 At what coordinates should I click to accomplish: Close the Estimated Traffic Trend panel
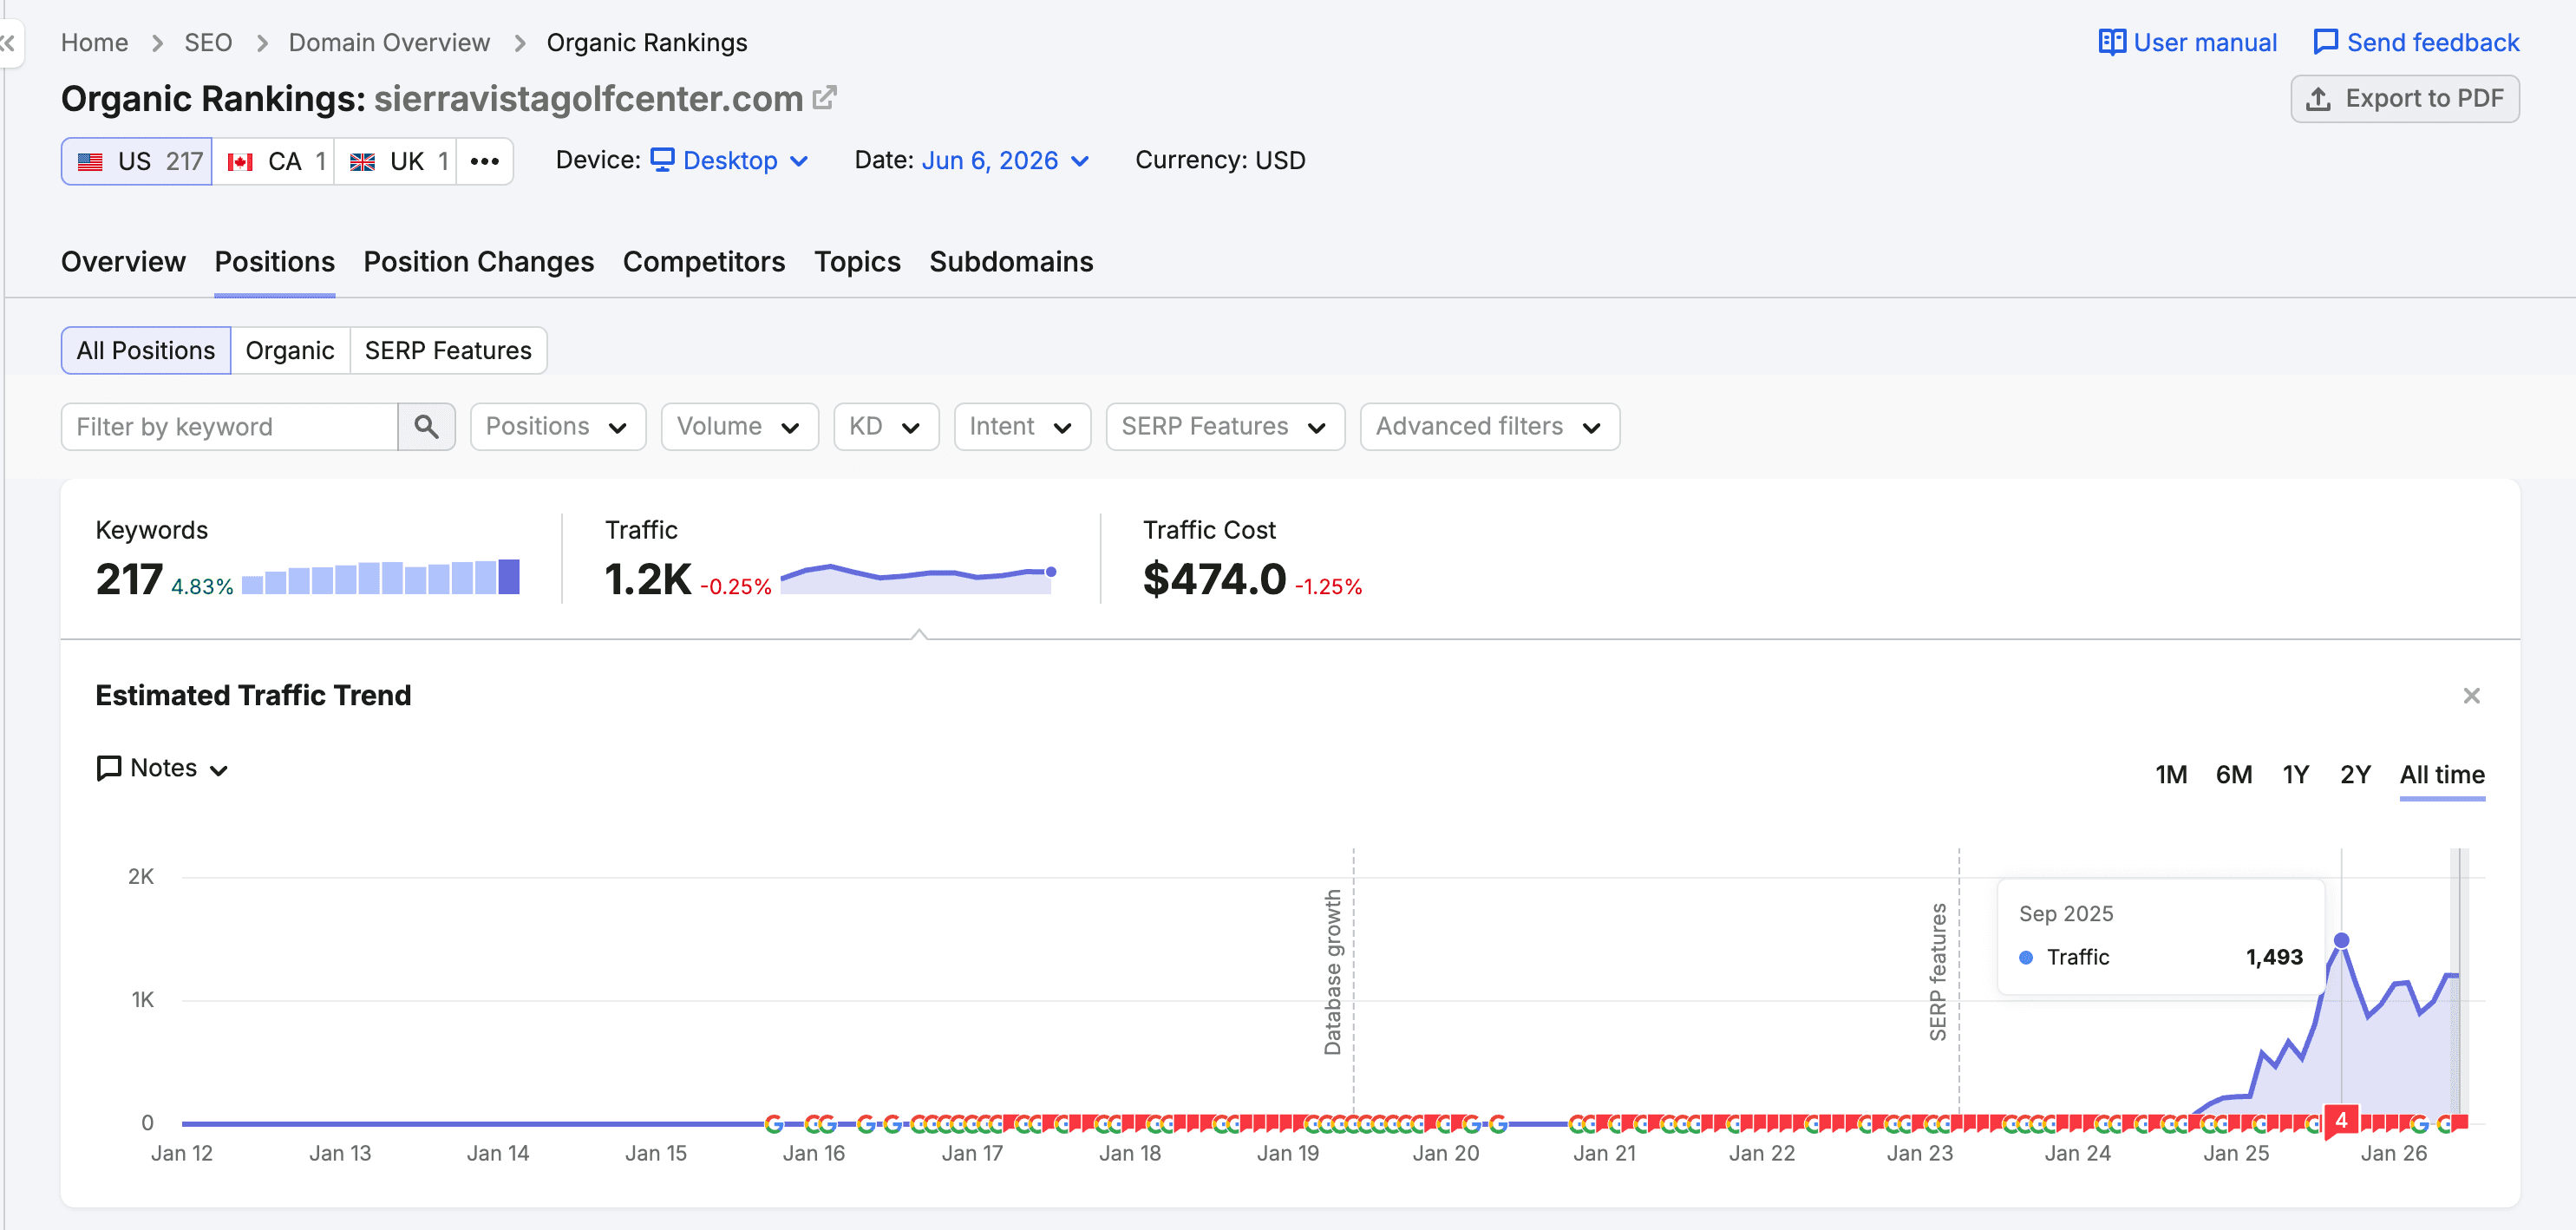tap(2471, 696)
